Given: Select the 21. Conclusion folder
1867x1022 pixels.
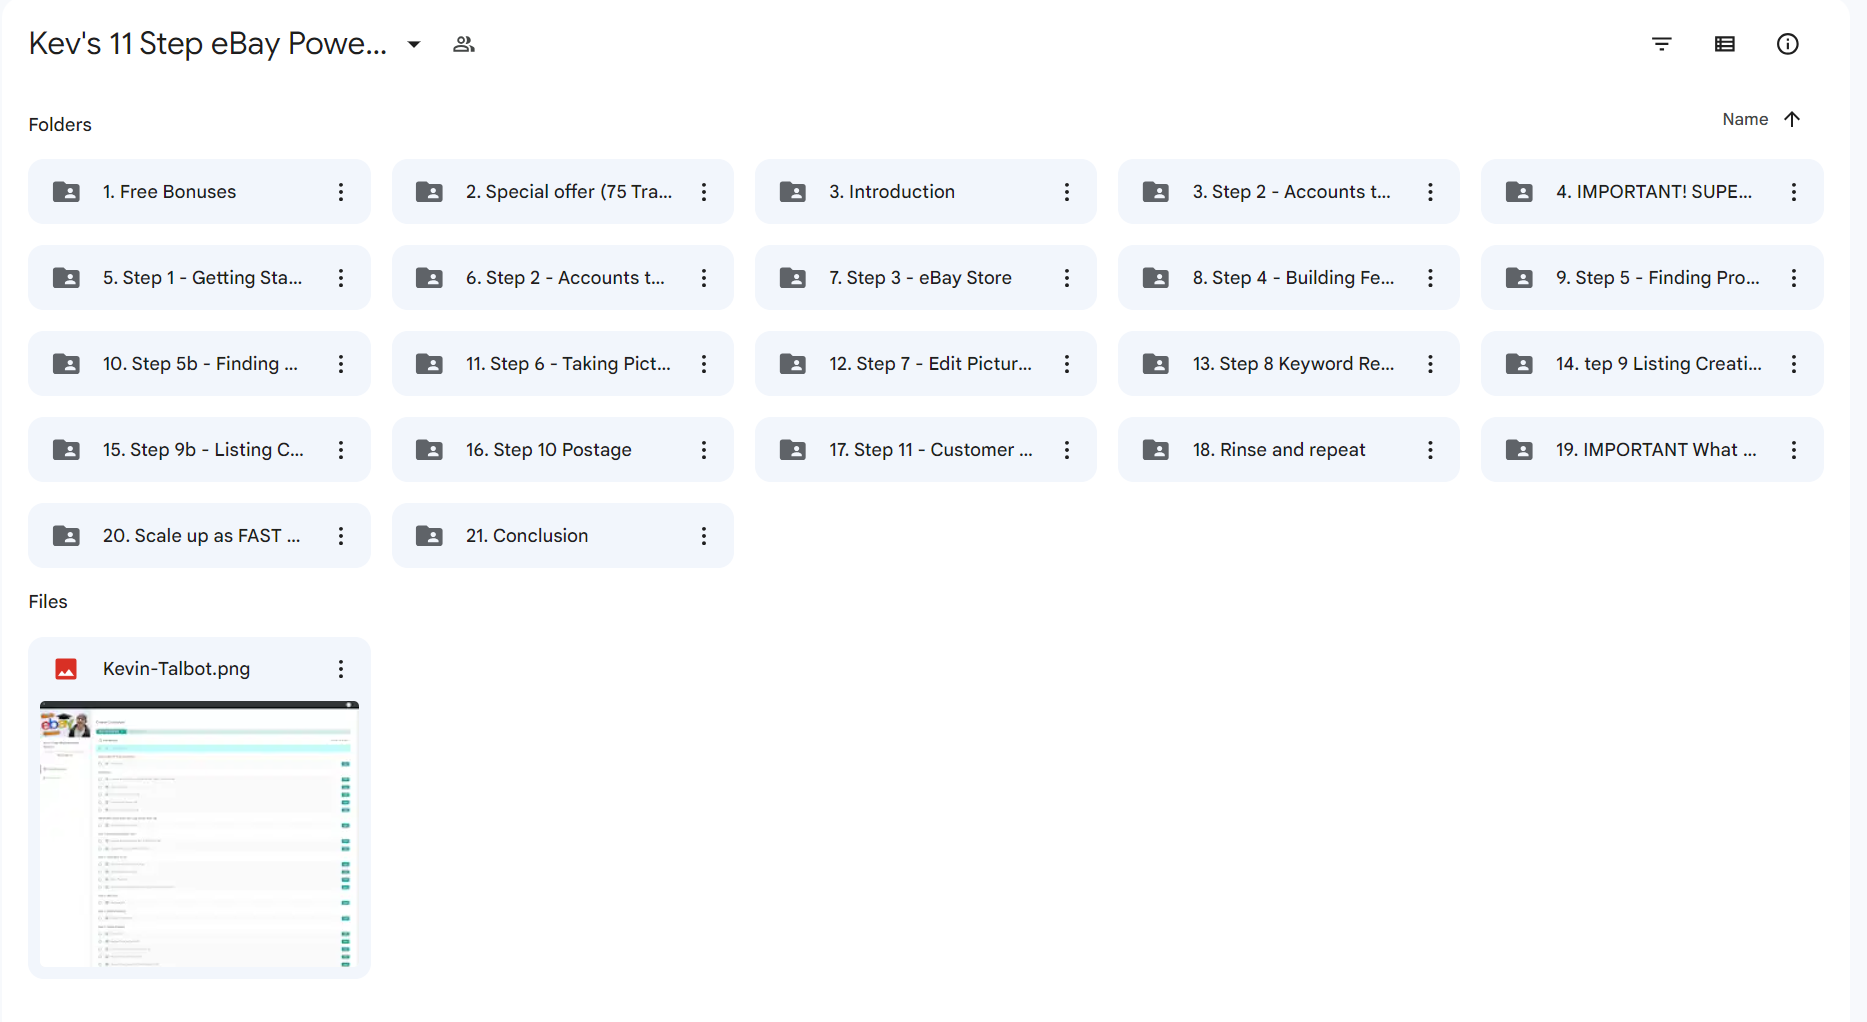Looking at the screenshot, I should click(x=563, y=536).
